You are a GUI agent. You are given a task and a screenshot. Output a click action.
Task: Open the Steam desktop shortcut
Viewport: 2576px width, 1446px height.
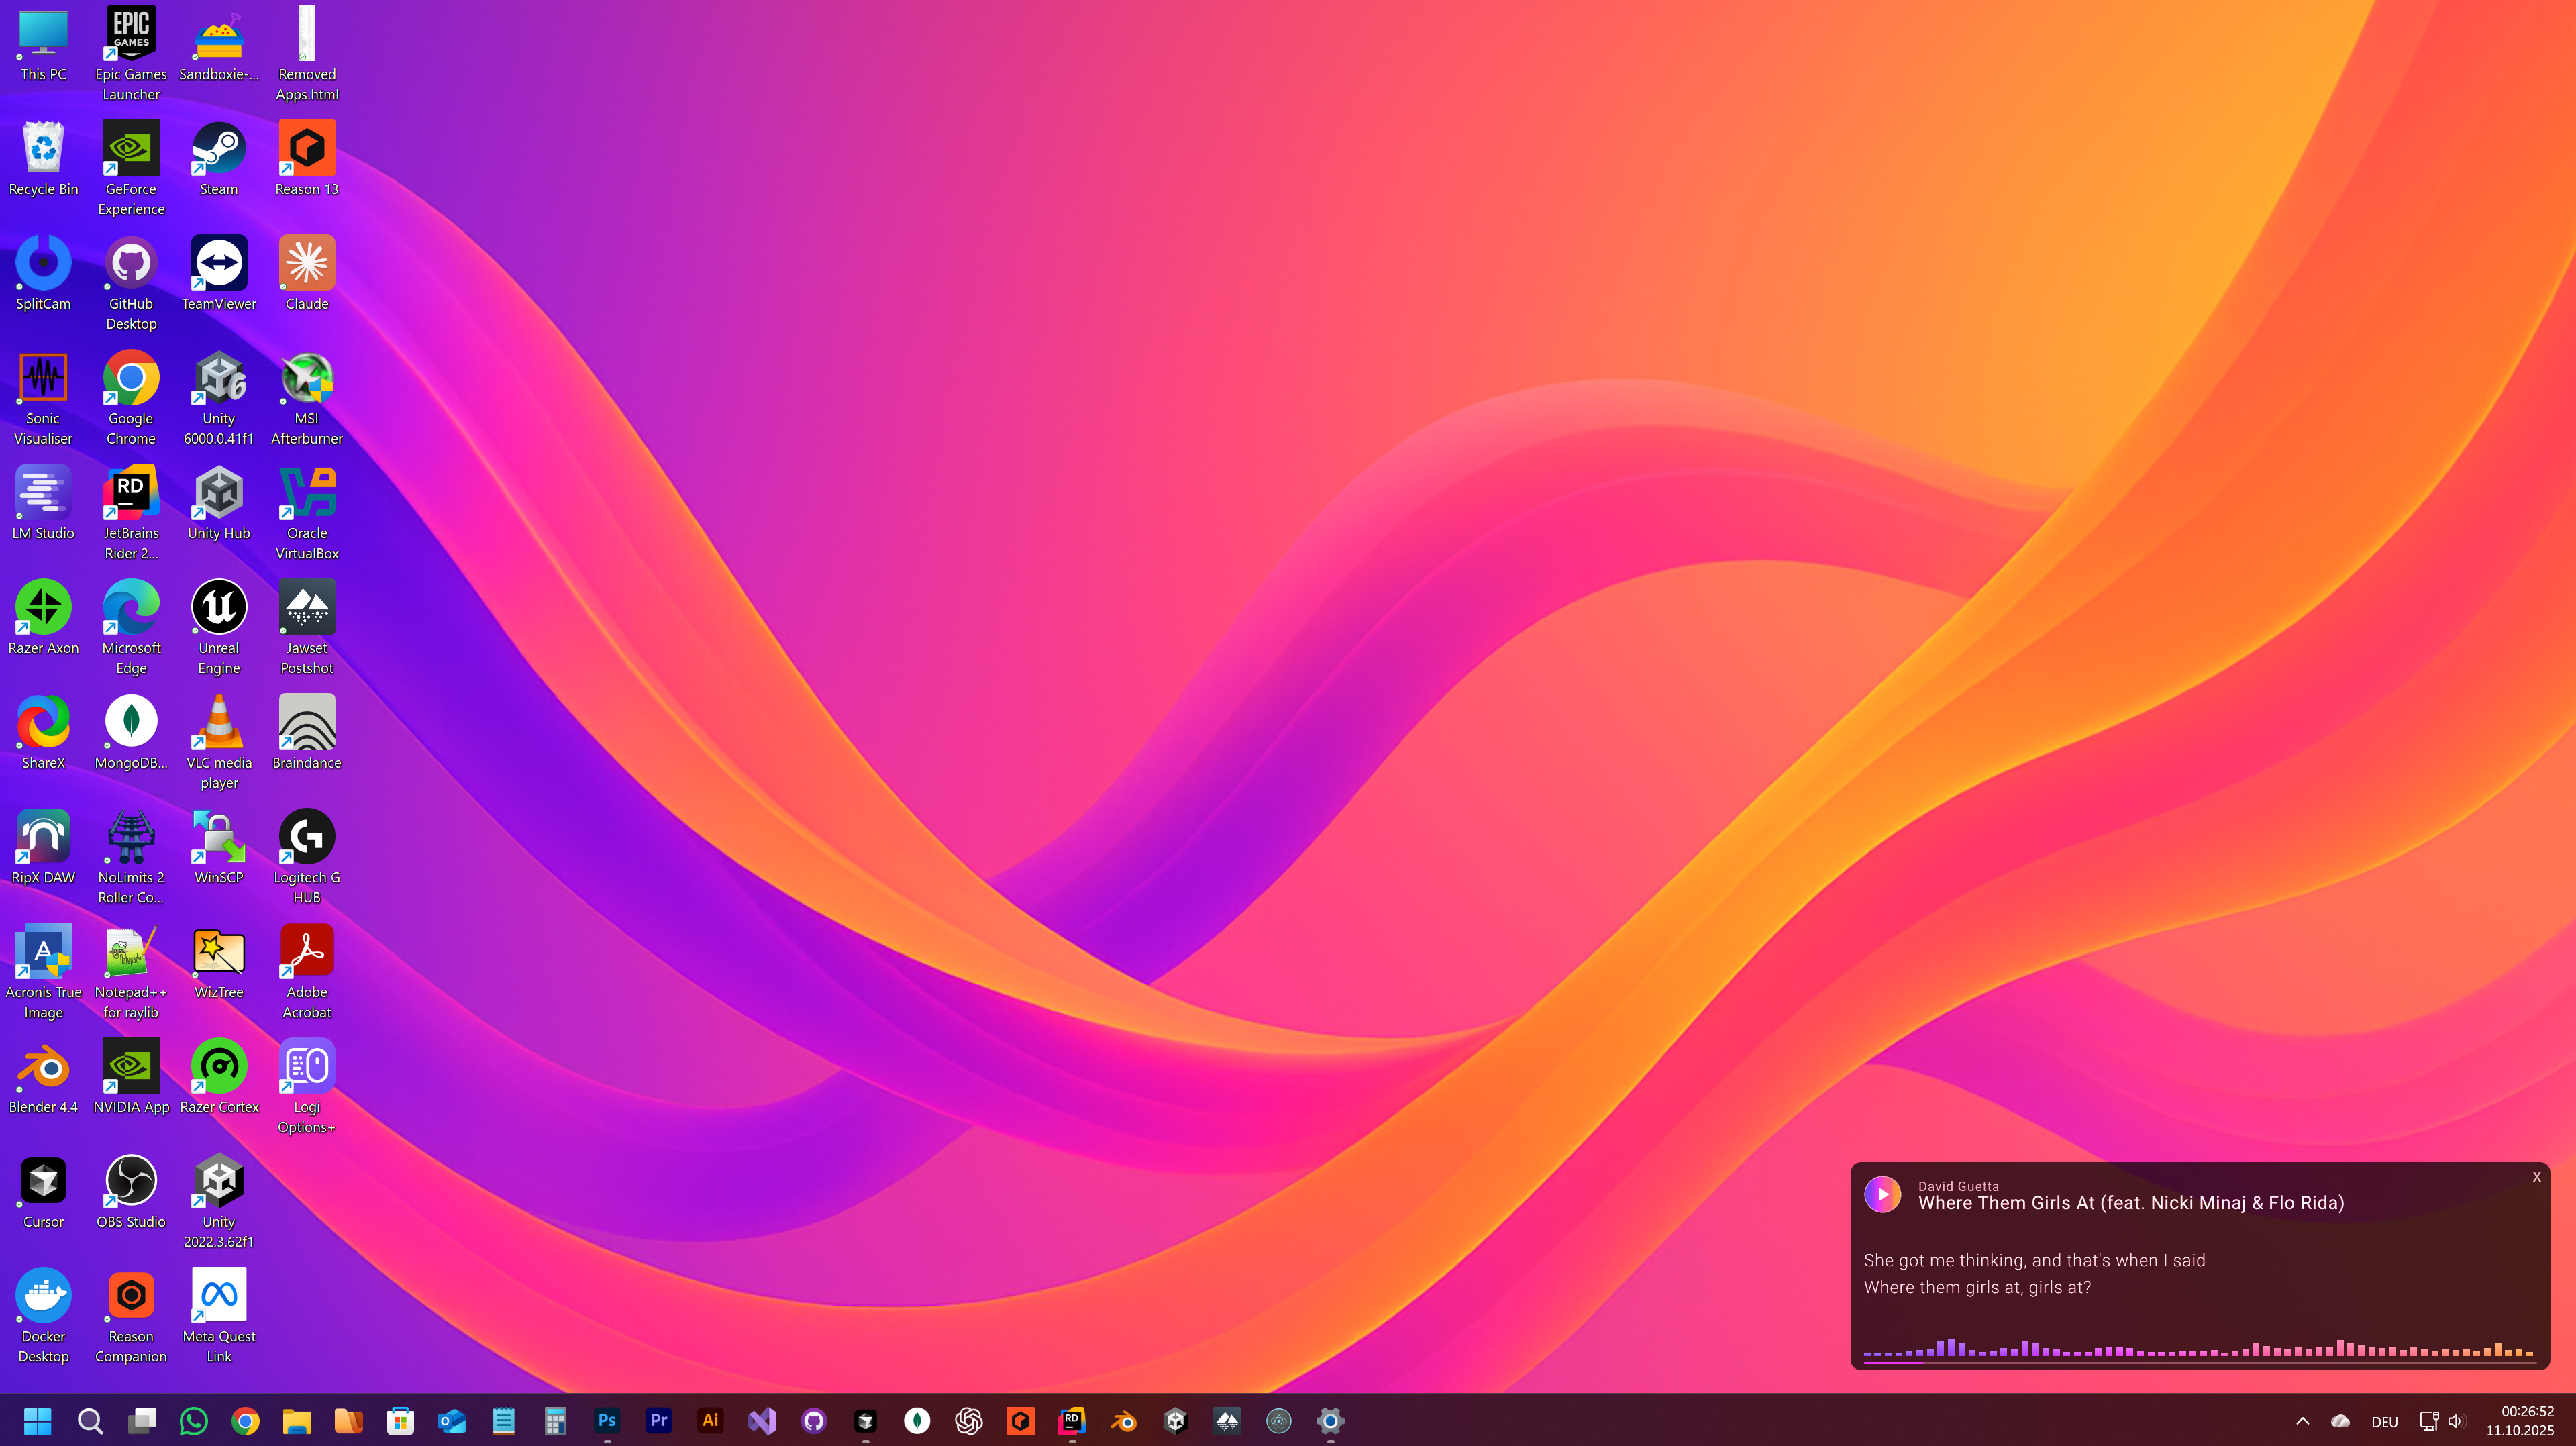pyautogui.click(x=218, y=150)
